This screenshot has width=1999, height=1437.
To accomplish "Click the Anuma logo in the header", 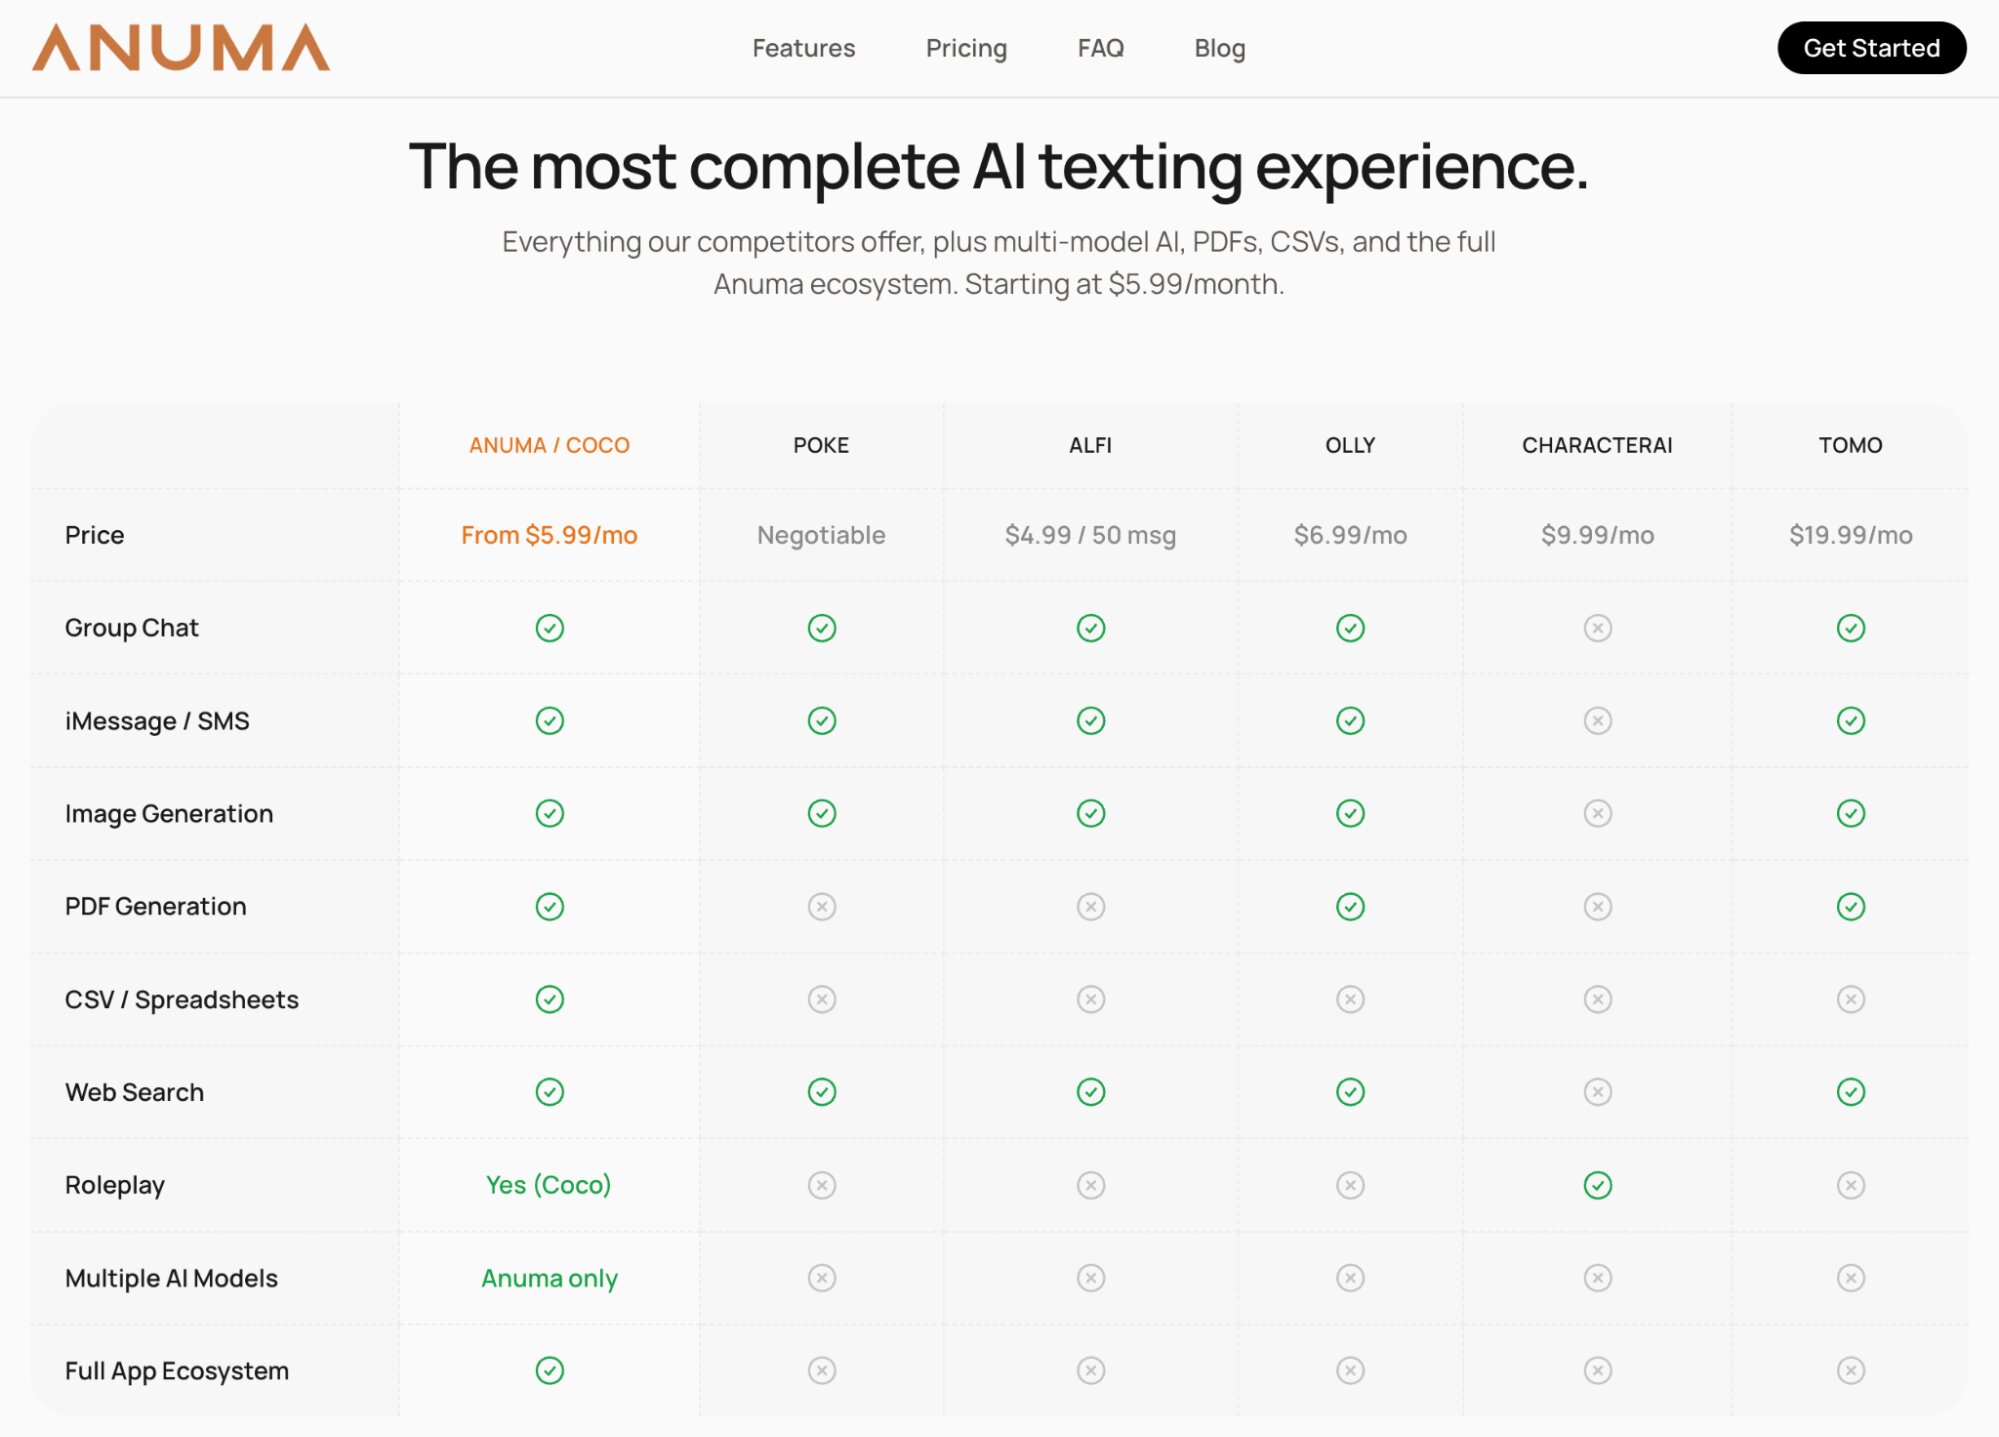I will [x=181, y=48].
